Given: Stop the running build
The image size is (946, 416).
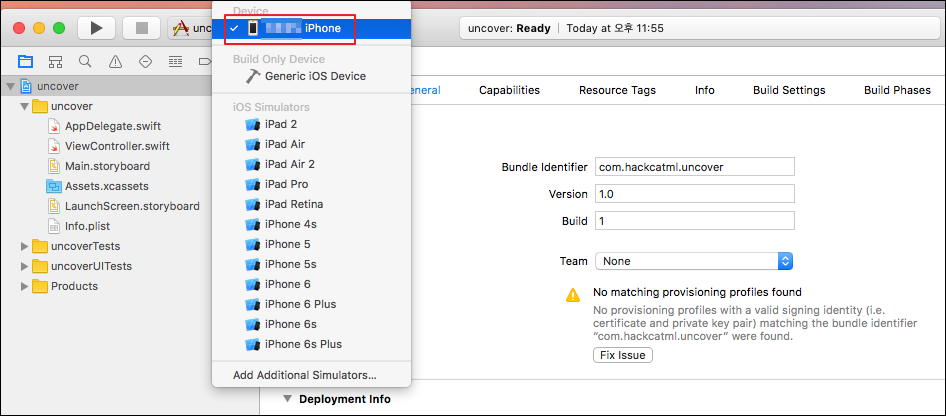Looking at the screenshot, I should click(x=142, y=28).
